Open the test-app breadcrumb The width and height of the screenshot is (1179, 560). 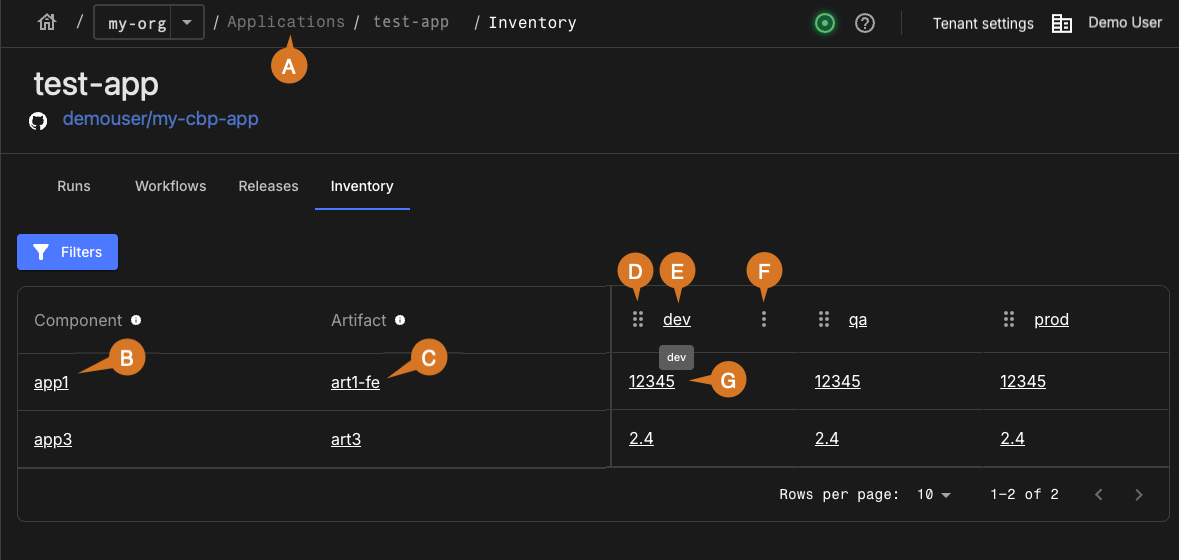[x=411, y=23]
